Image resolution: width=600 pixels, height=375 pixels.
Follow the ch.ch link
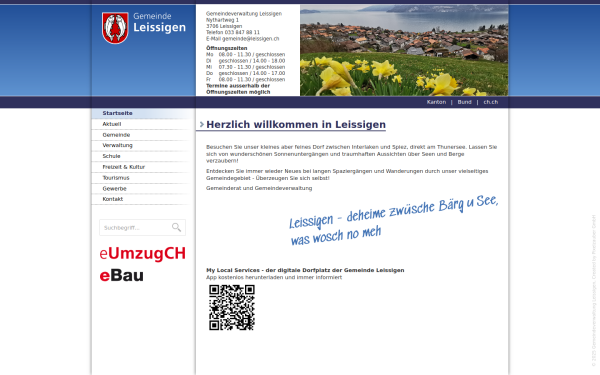491,102
